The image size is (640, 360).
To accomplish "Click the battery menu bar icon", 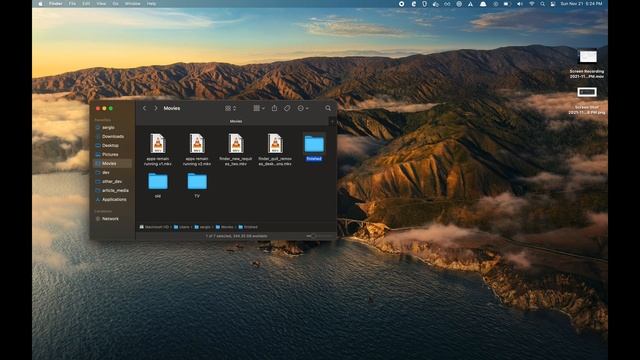I will pyautogui.click(x=507, y=4).
